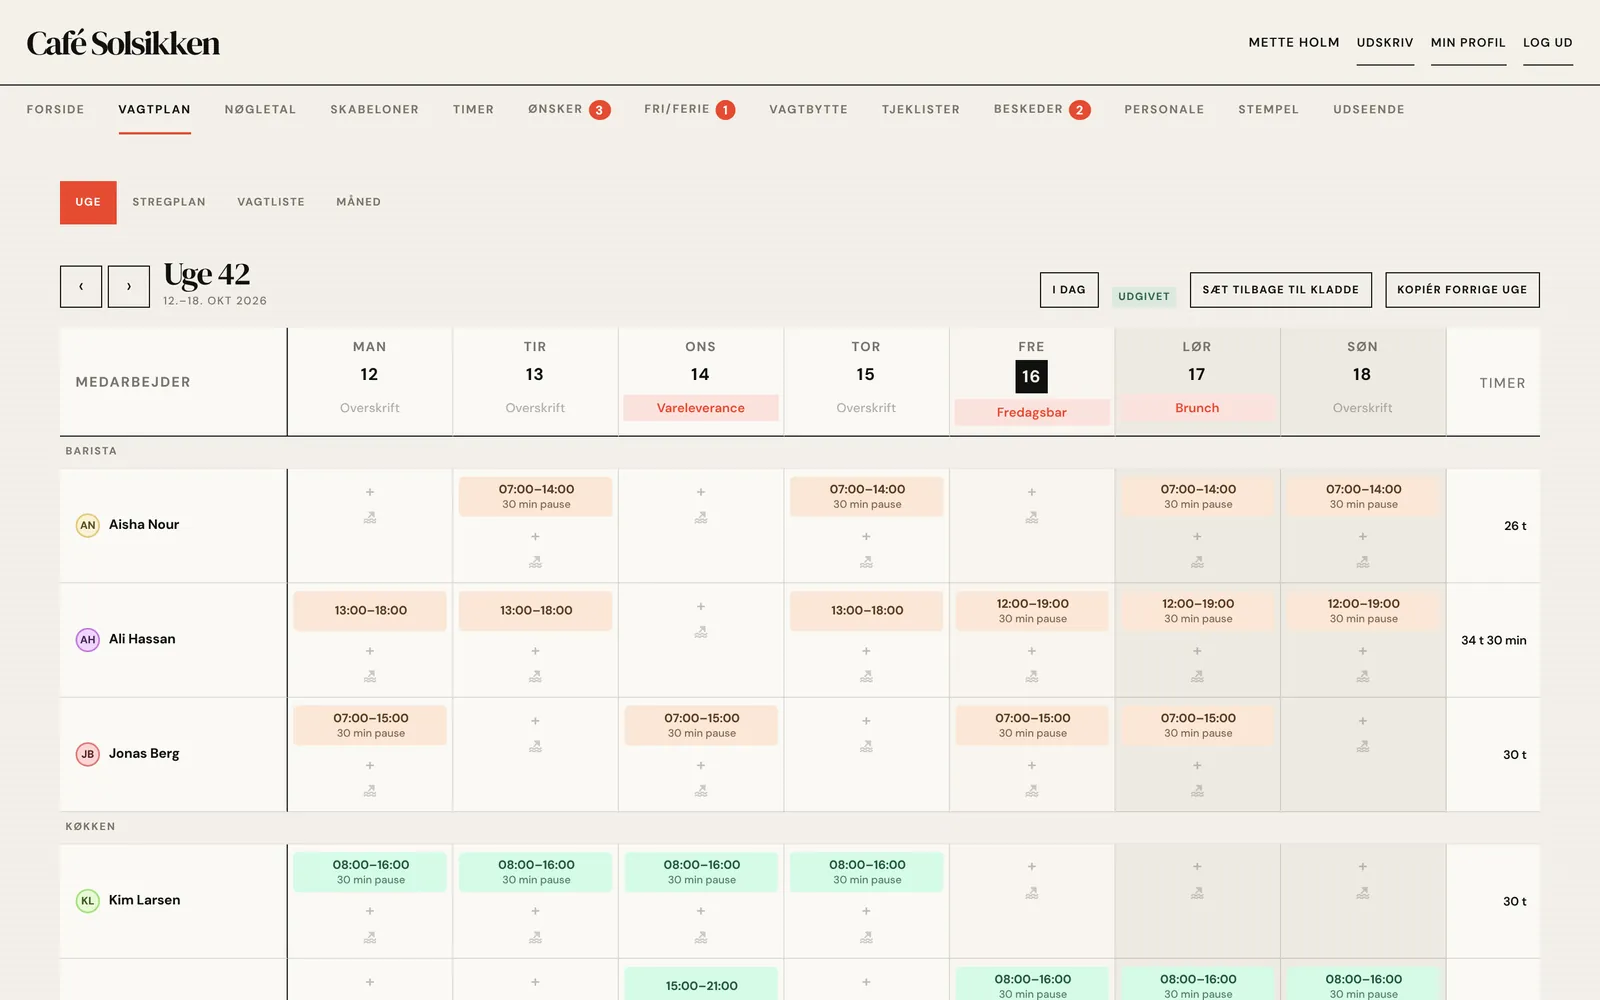Screen dimensions: 1600x1000
Task: Edit the Fredagsbar heading on Friday
Action: [x=1032, y=412]
